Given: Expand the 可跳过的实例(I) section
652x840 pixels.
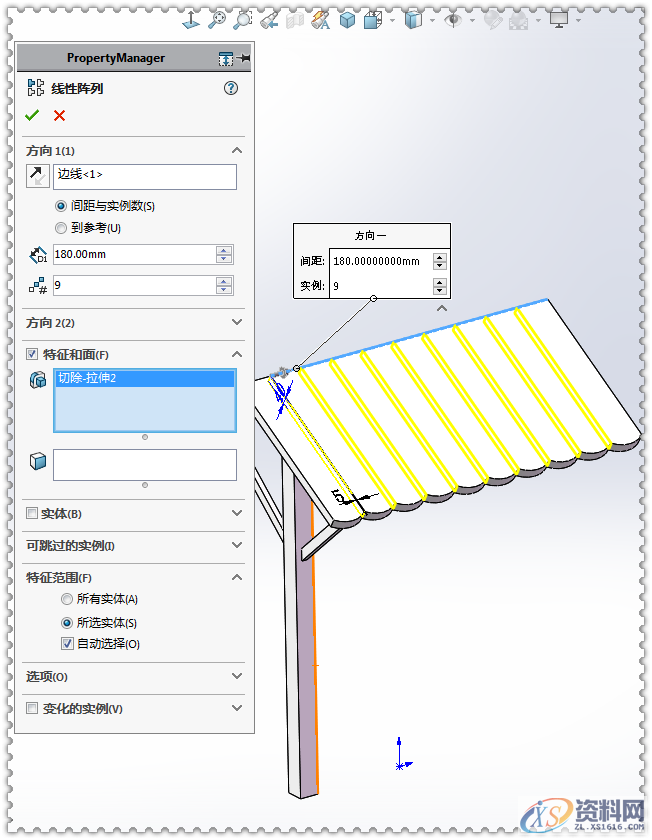Looking at the screenshot, I should (237, 545).
